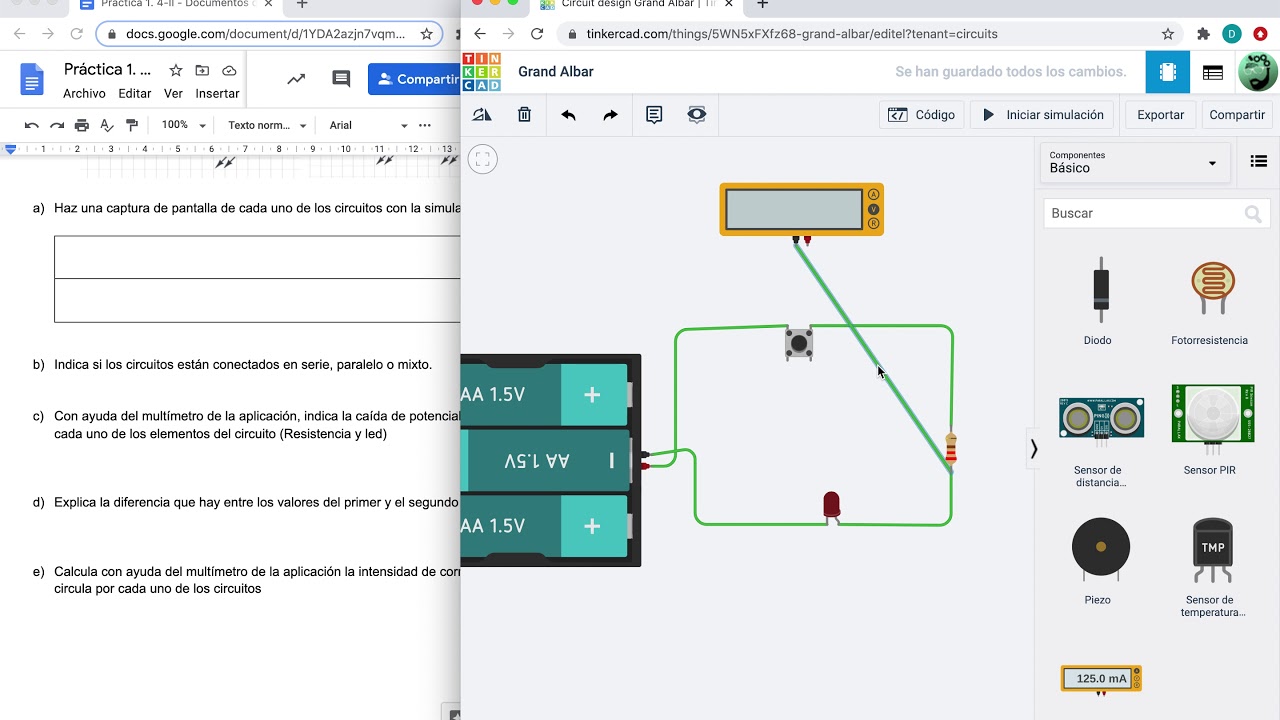Screen dimensions: 1280x720
Task: Set multimeter to voltage mode V
Action: tap(873, 209)
